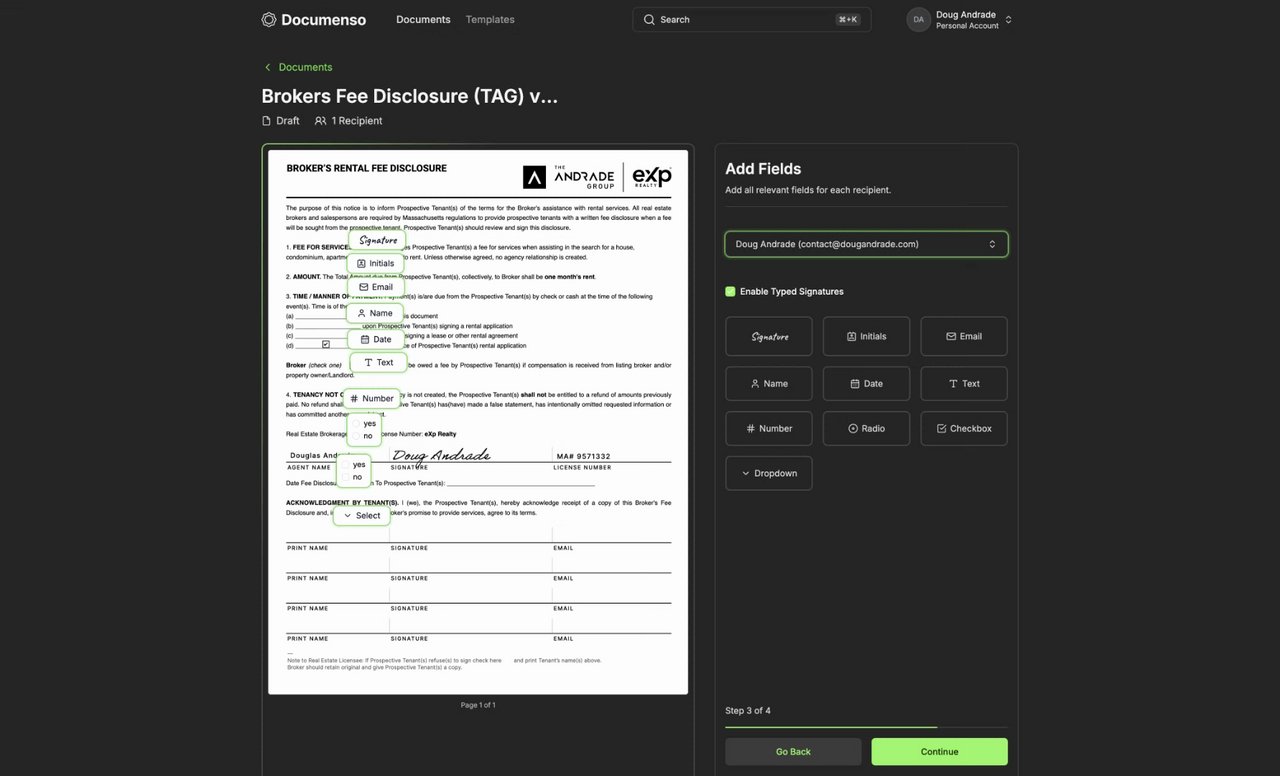Select the first 'yes' radio option on document
Screen dimensions: 1280x776
[x=356, y=424]
